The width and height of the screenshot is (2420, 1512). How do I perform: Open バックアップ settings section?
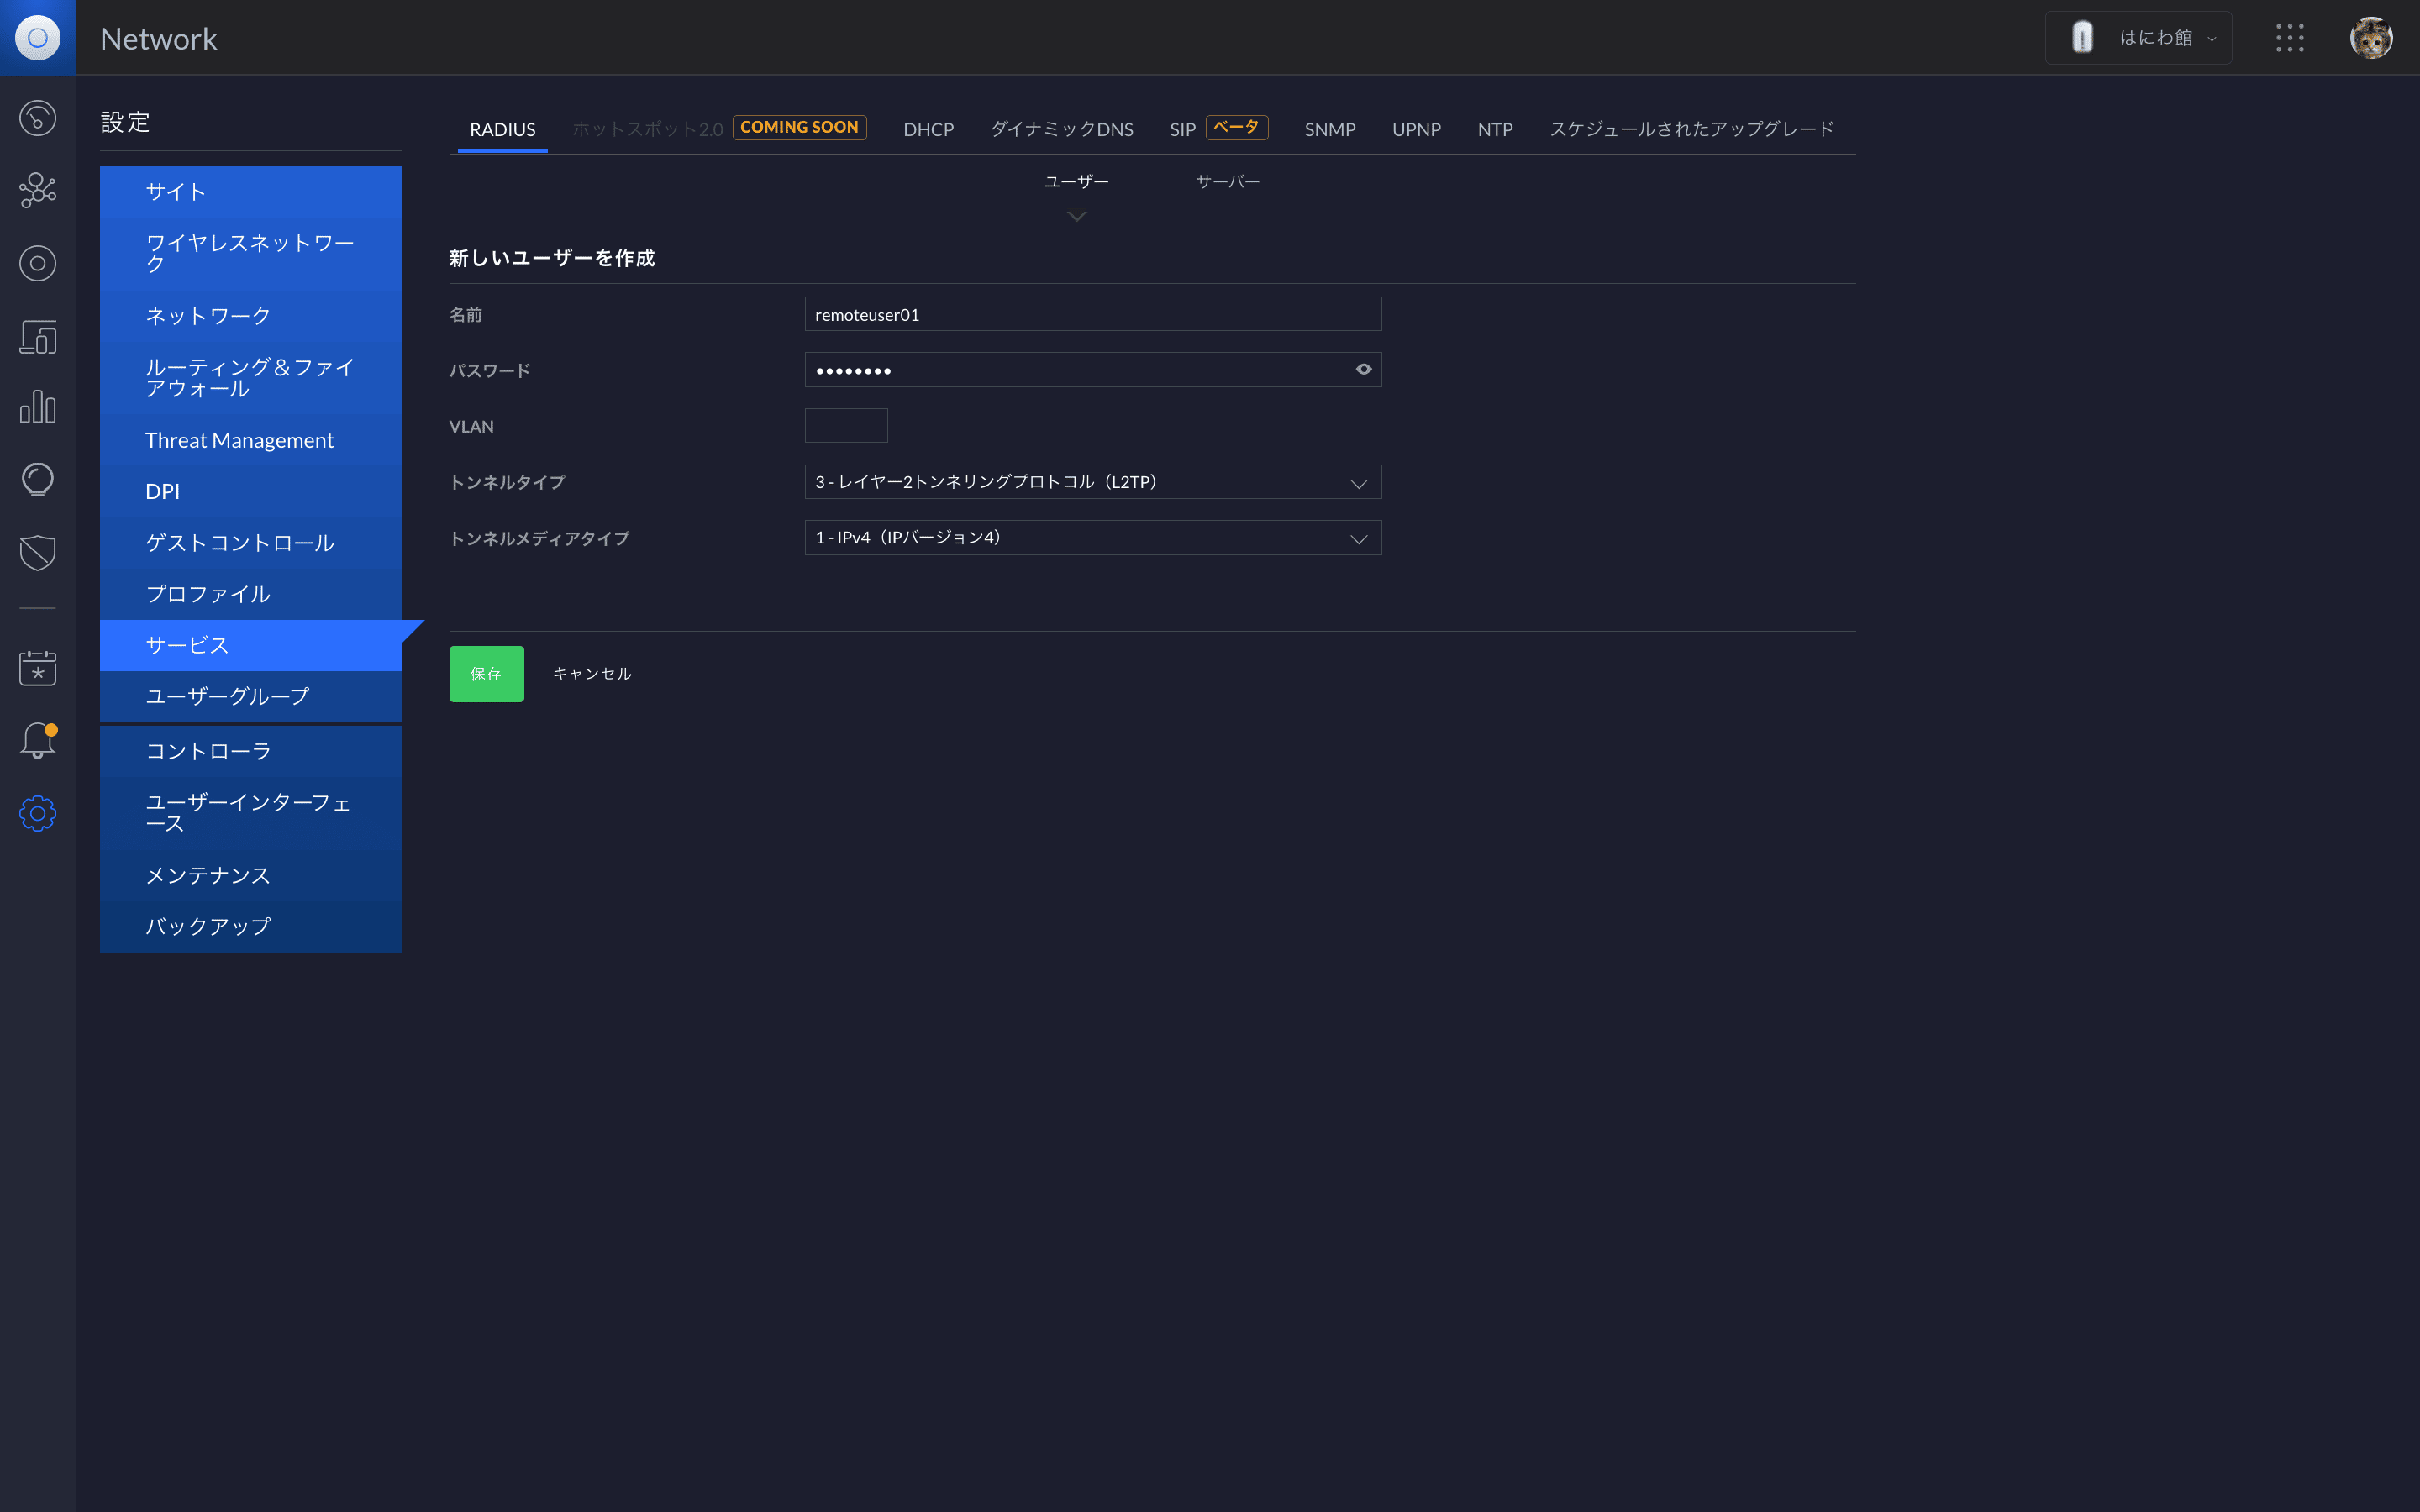(251, 927)
